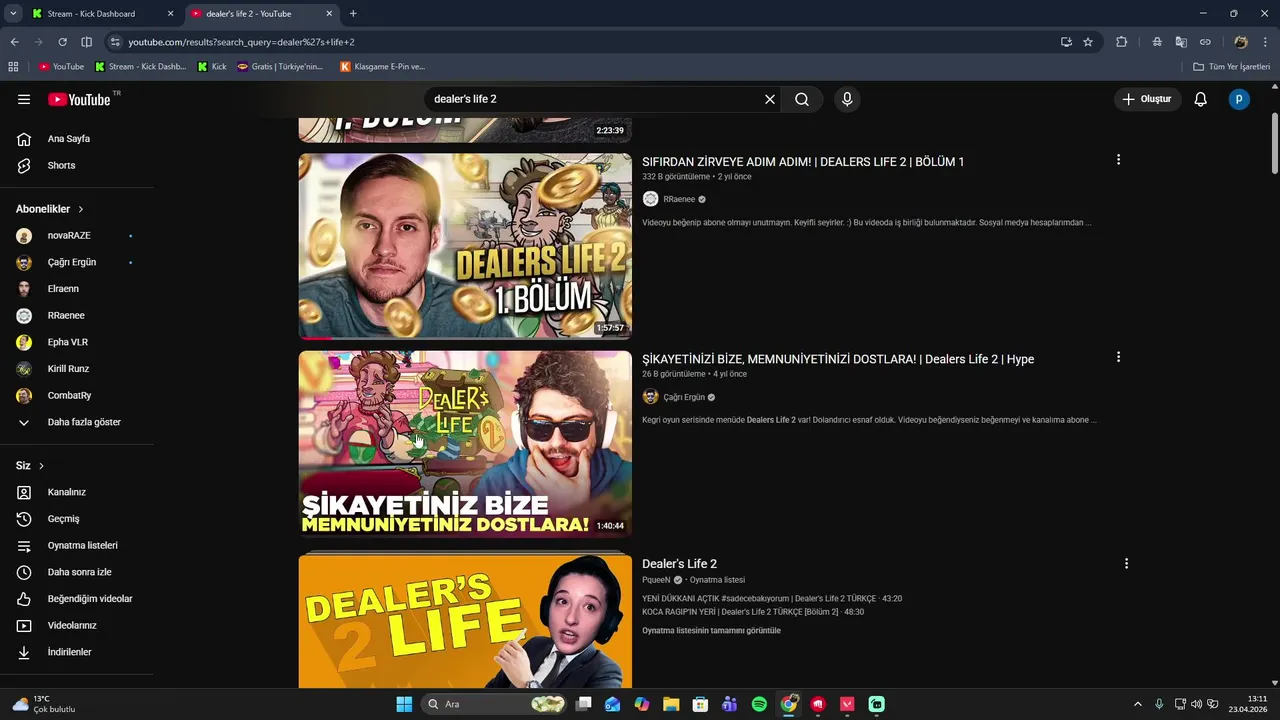The width and height of the screenshot is (1280, 720).
Task: Expand the Abonelikler section chevron
Action: (80, 209)
